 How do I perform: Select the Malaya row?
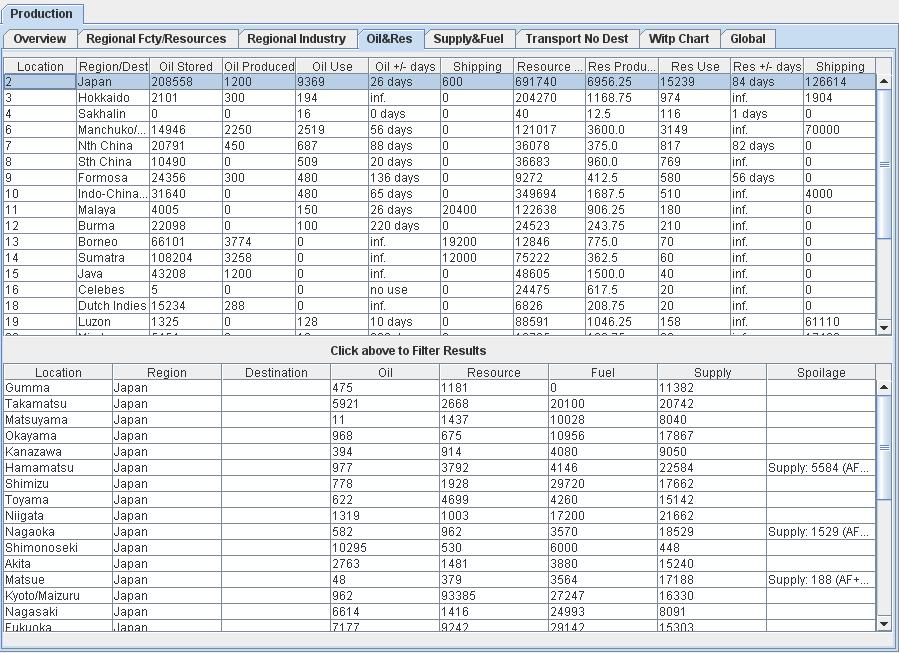click(440, 210)
